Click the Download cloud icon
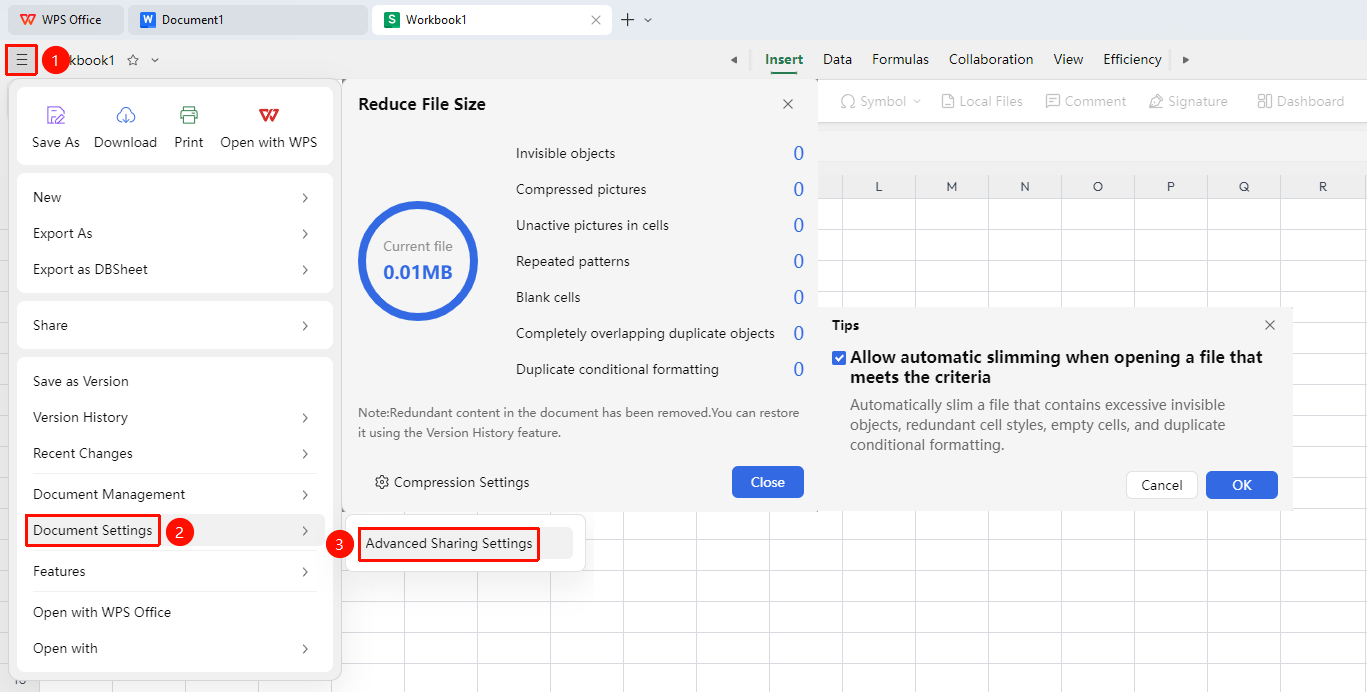 [x=126, y=115]
